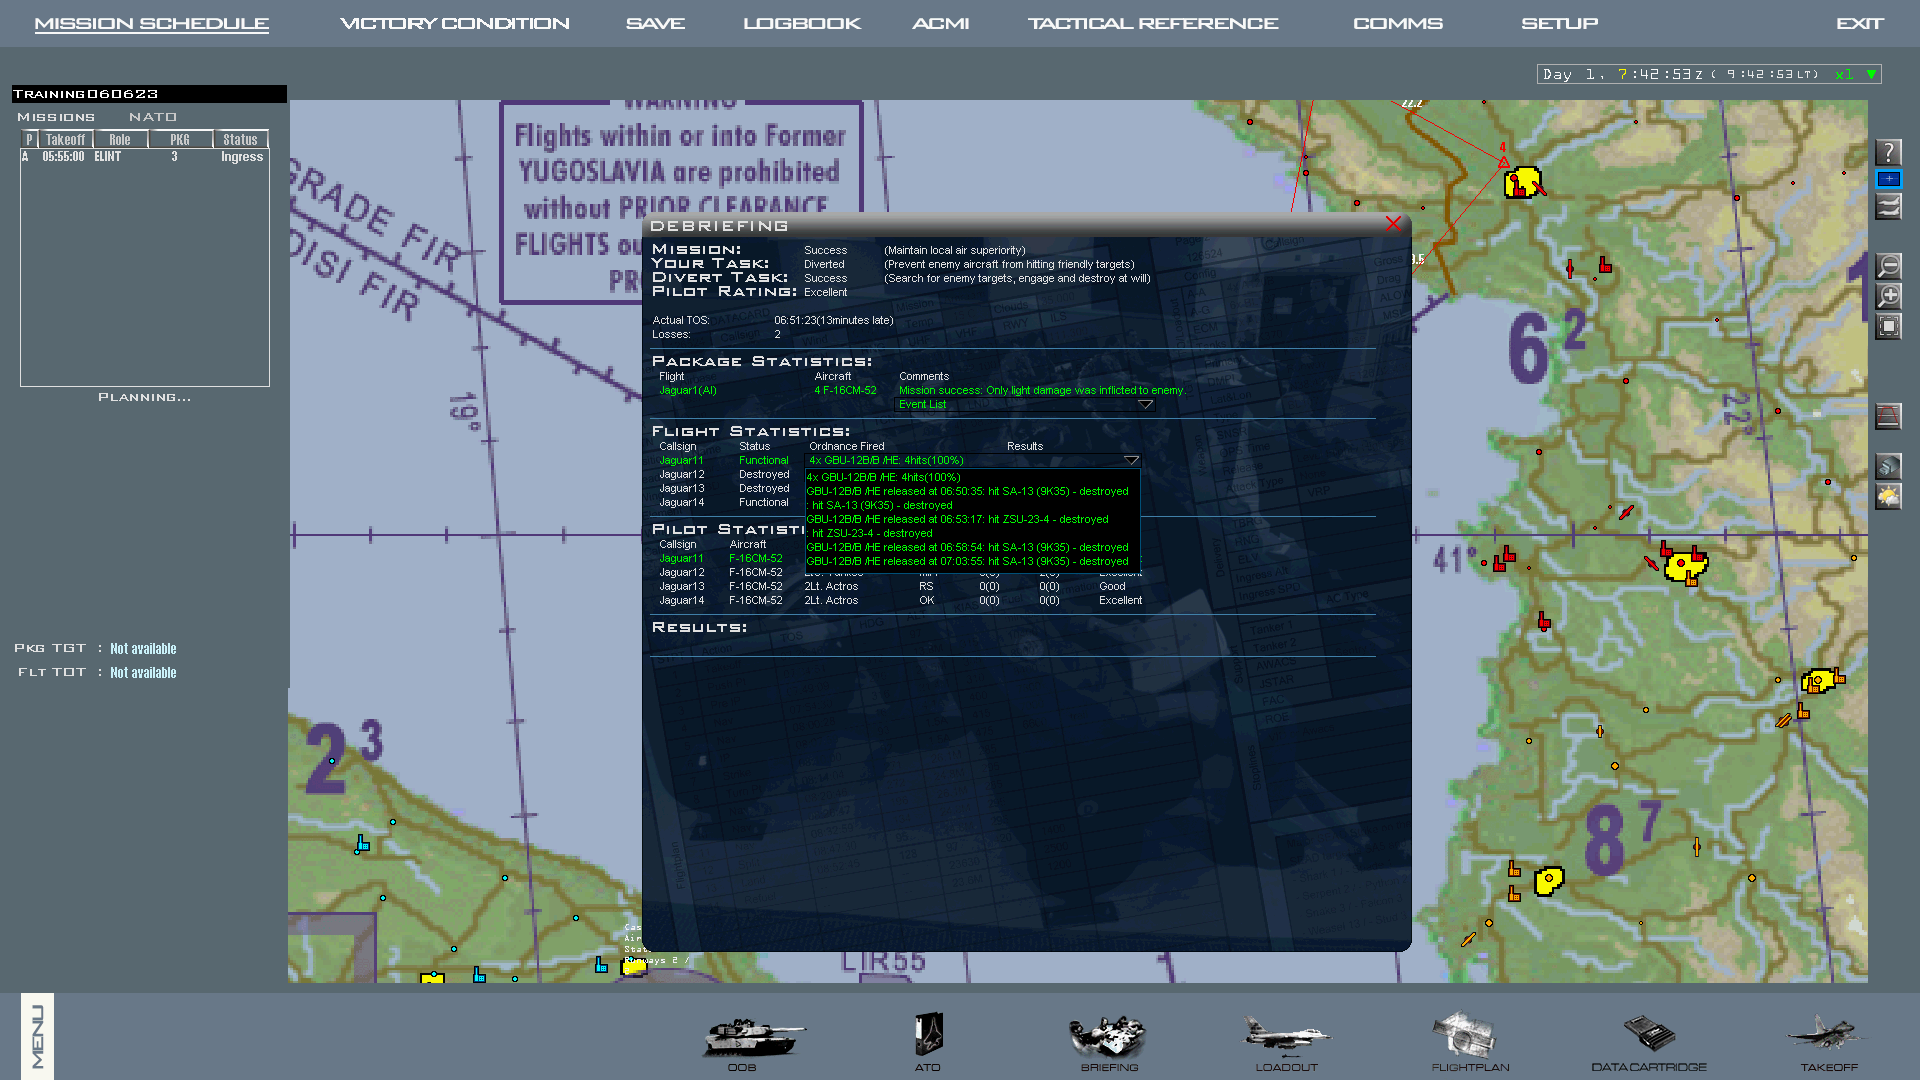The height and width of the screenshot is (1080, 1920).
Task: Open Setup menu
Action: (1560, 23)
